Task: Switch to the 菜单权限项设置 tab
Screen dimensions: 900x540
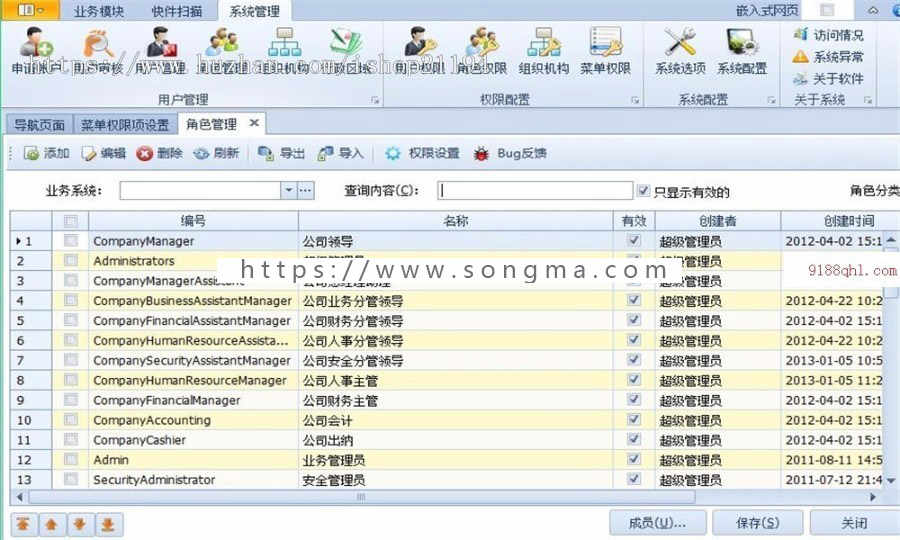Action: [125, 125]
